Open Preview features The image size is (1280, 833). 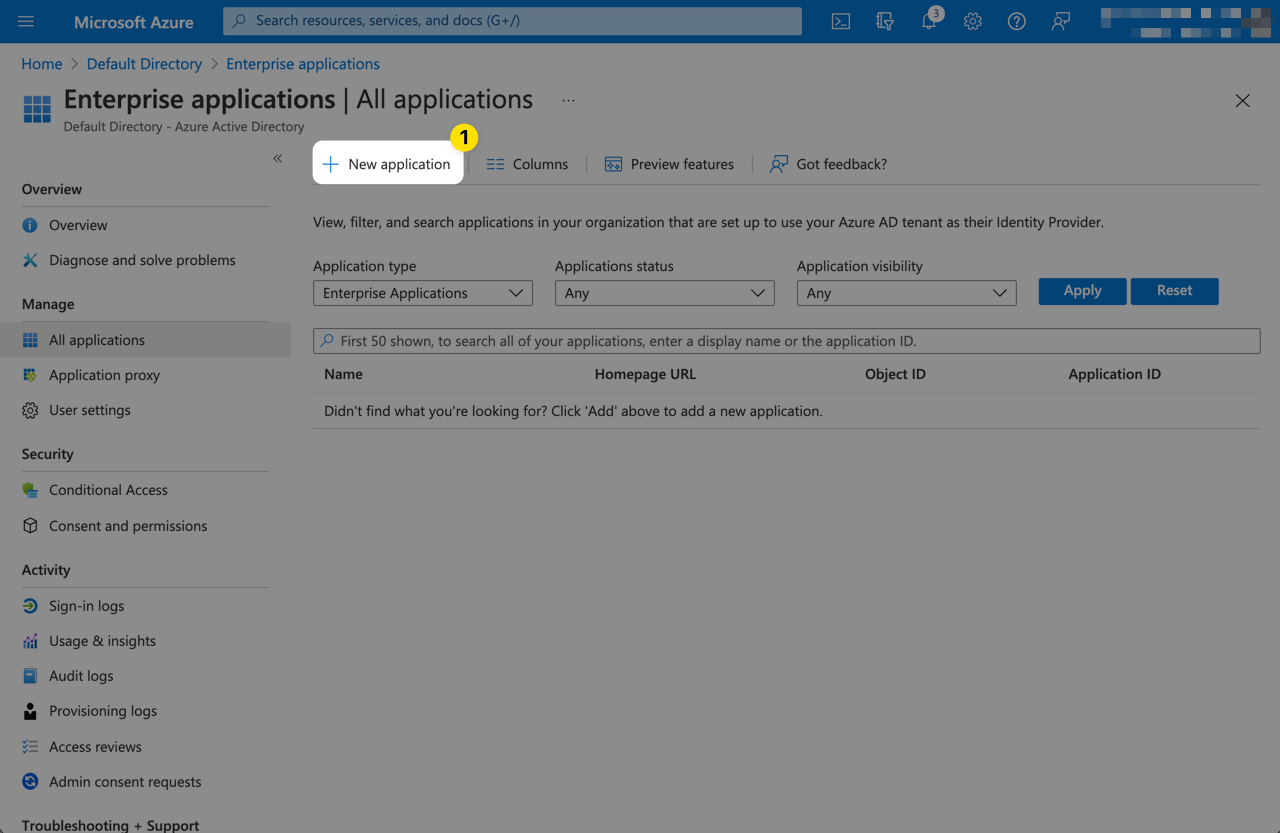[669, 164]
